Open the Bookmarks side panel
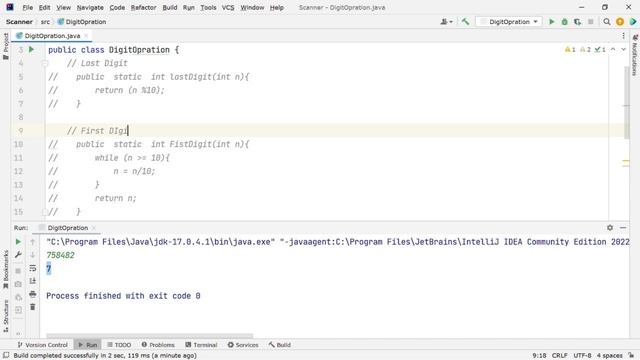 coord(6,268)
